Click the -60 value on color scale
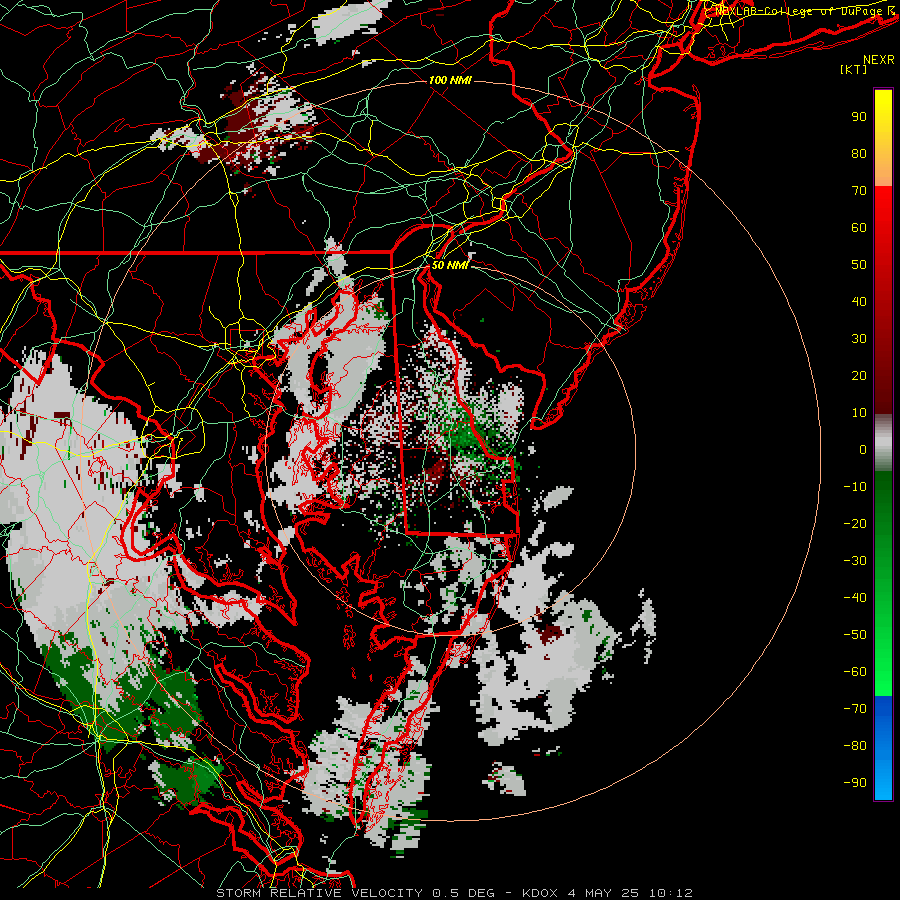Image resolution: width=900 pixels, height=900 pixels. tap(855, 672)
